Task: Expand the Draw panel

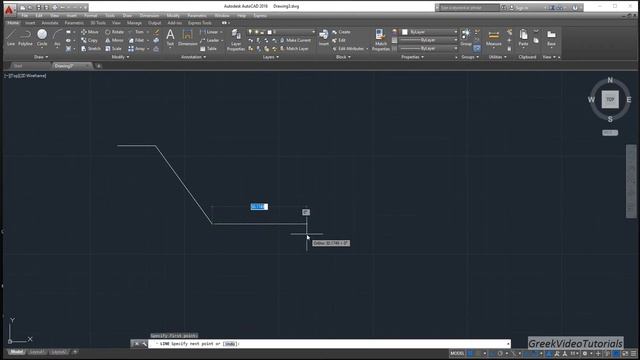Action: click(41, 57)
